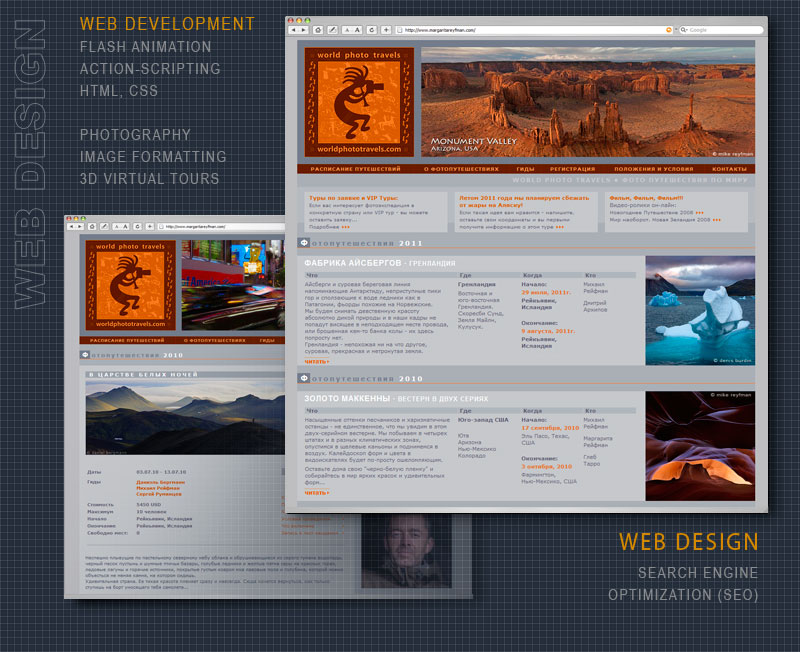Screen dimensions: 800x652
Task: Increase text size with large A, front browser
Action: [357, 30]
